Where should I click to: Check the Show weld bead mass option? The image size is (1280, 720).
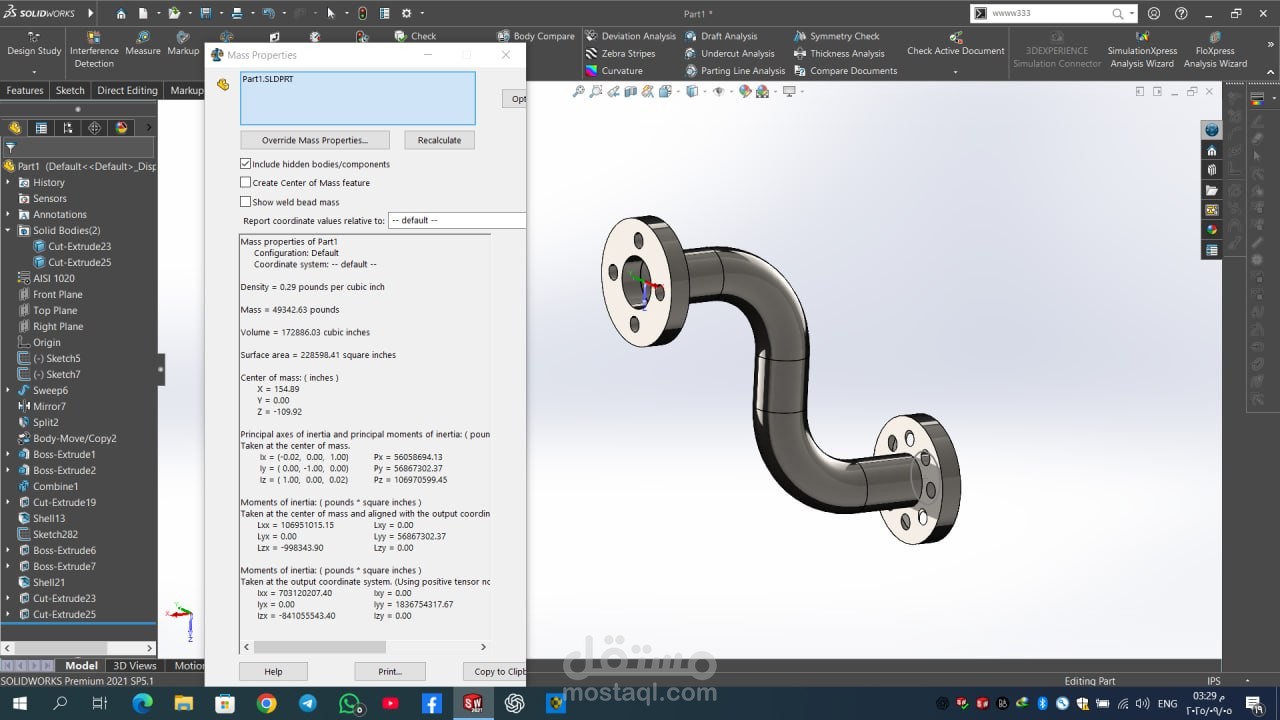pos(246,202)
